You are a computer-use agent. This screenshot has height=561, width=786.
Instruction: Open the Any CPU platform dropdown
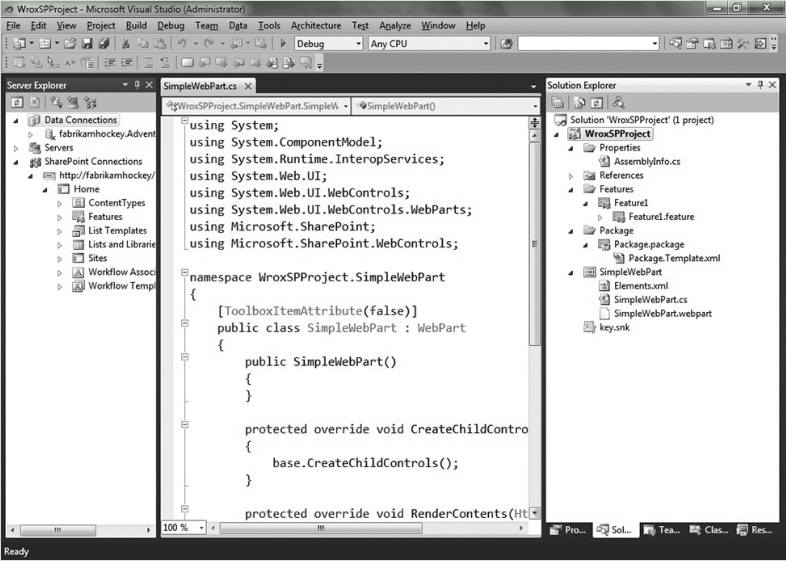(x=486, y=44)
